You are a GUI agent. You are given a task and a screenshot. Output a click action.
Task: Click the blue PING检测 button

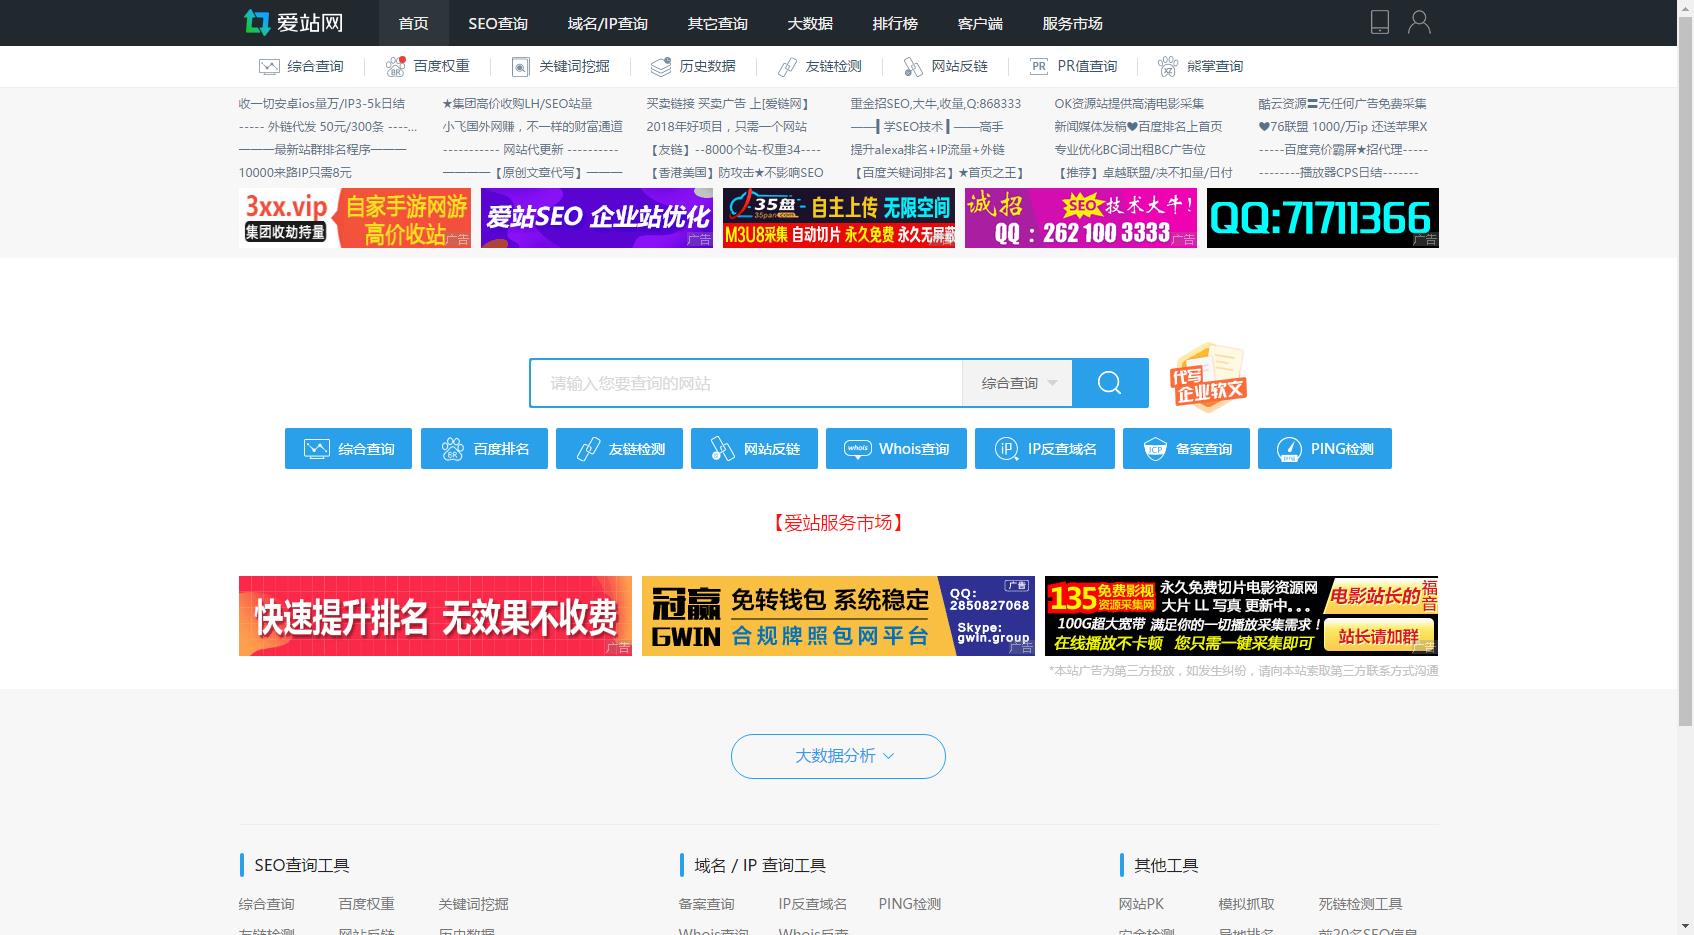point(1324,449)
